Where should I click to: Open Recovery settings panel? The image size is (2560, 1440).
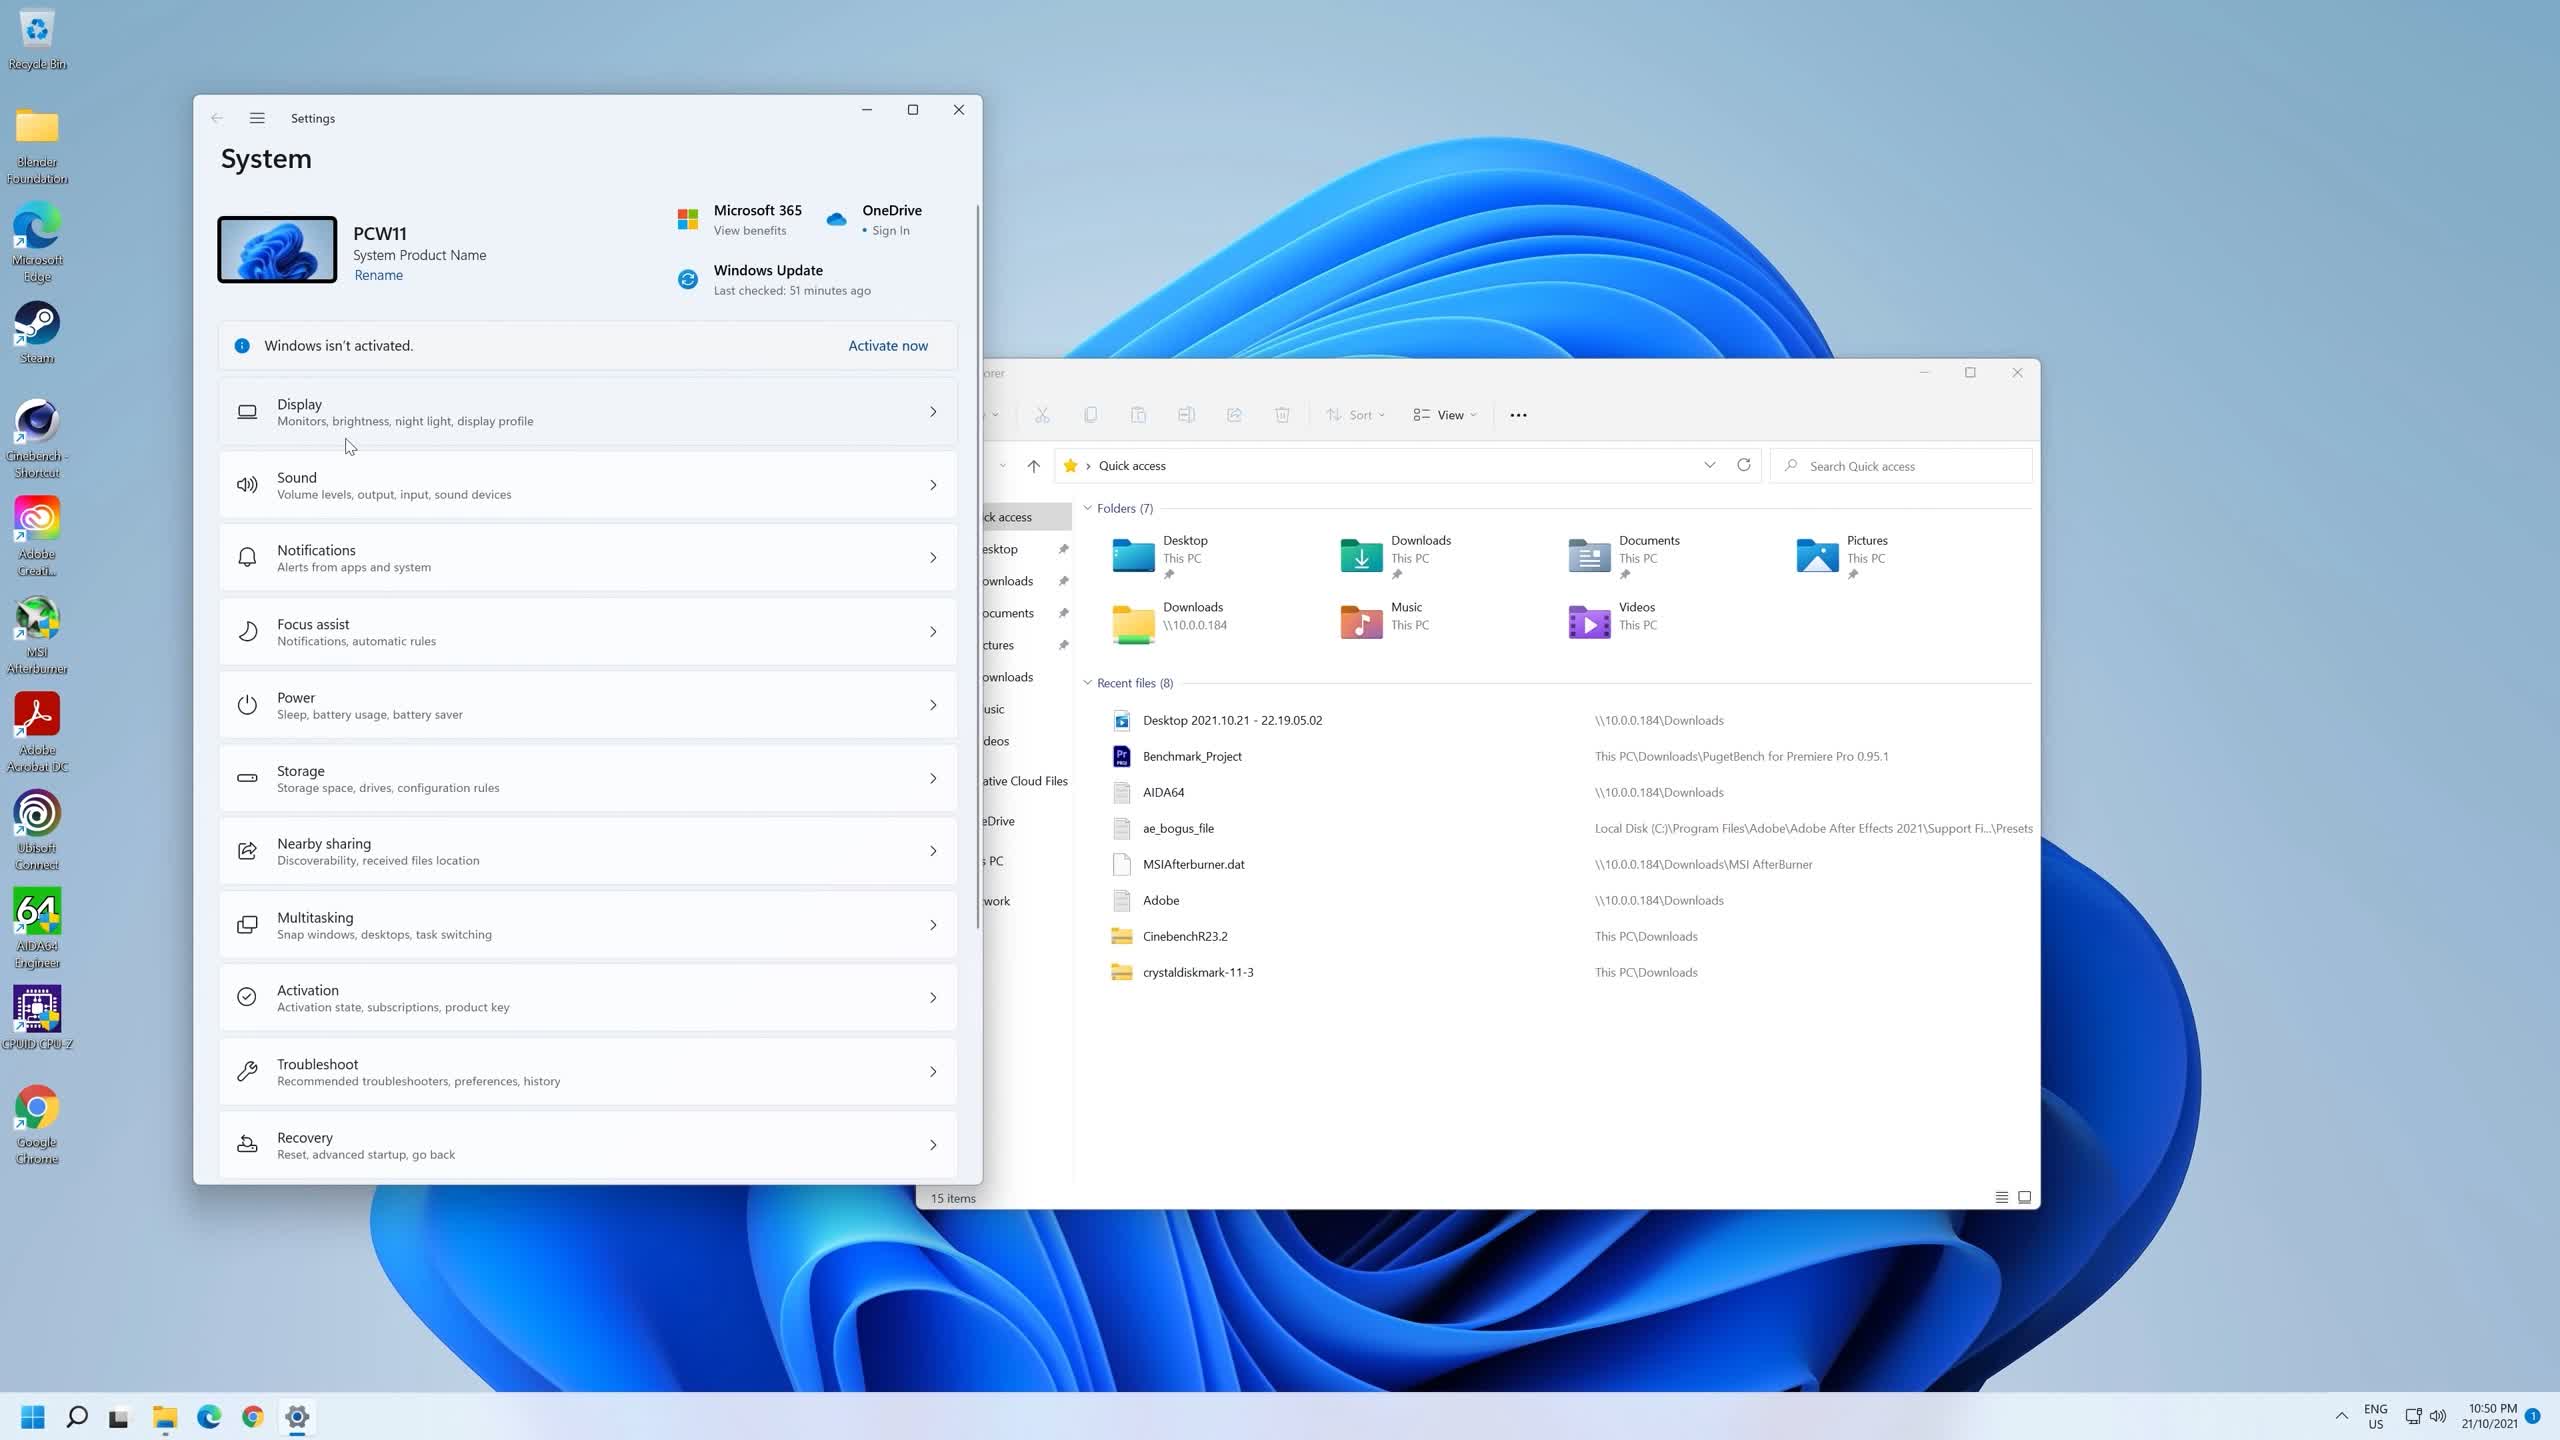(x=587, y=1143)
